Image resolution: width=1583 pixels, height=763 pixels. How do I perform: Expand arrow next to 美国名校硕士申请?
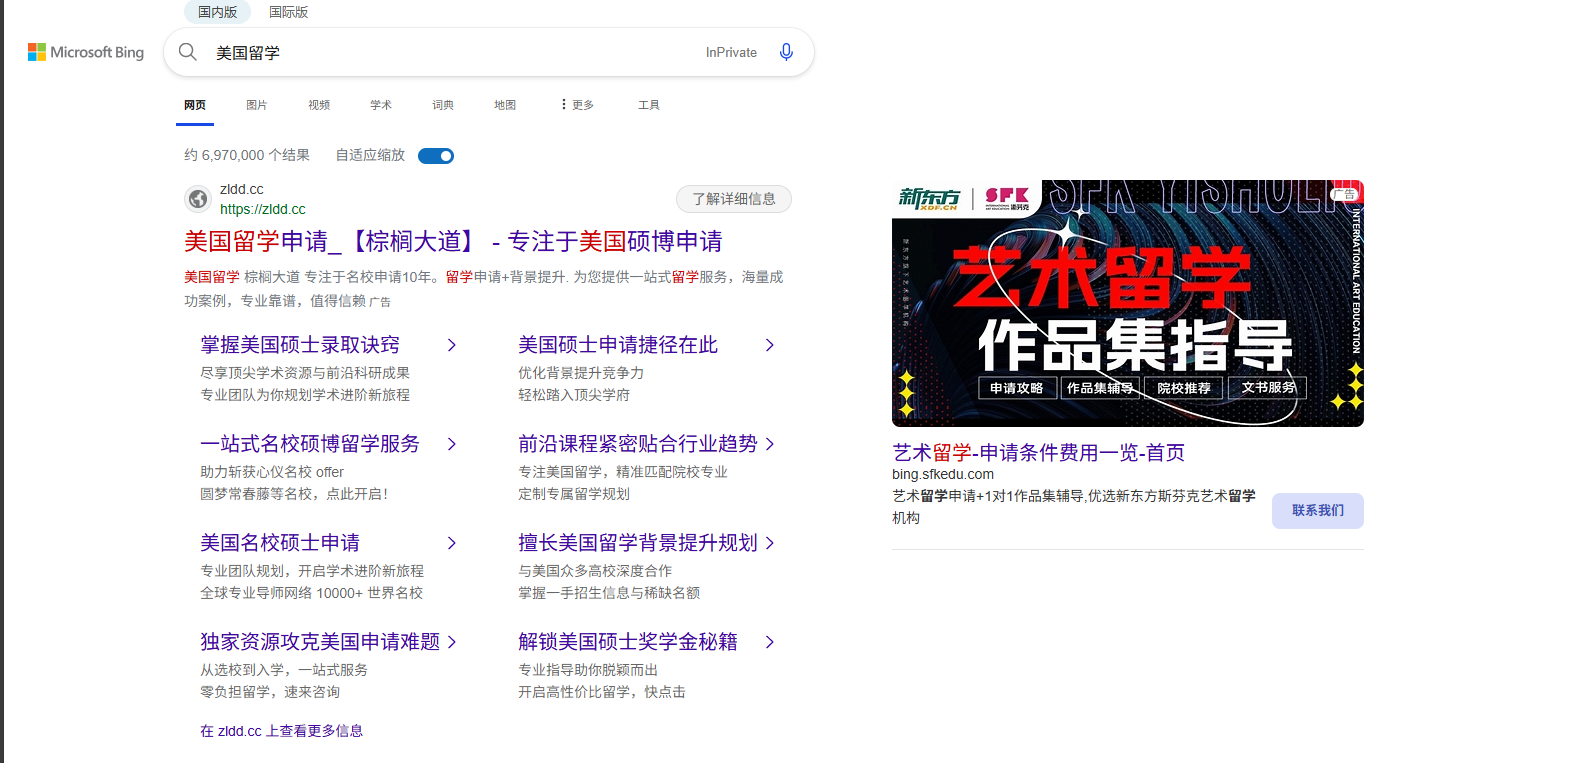coord(452,543)
